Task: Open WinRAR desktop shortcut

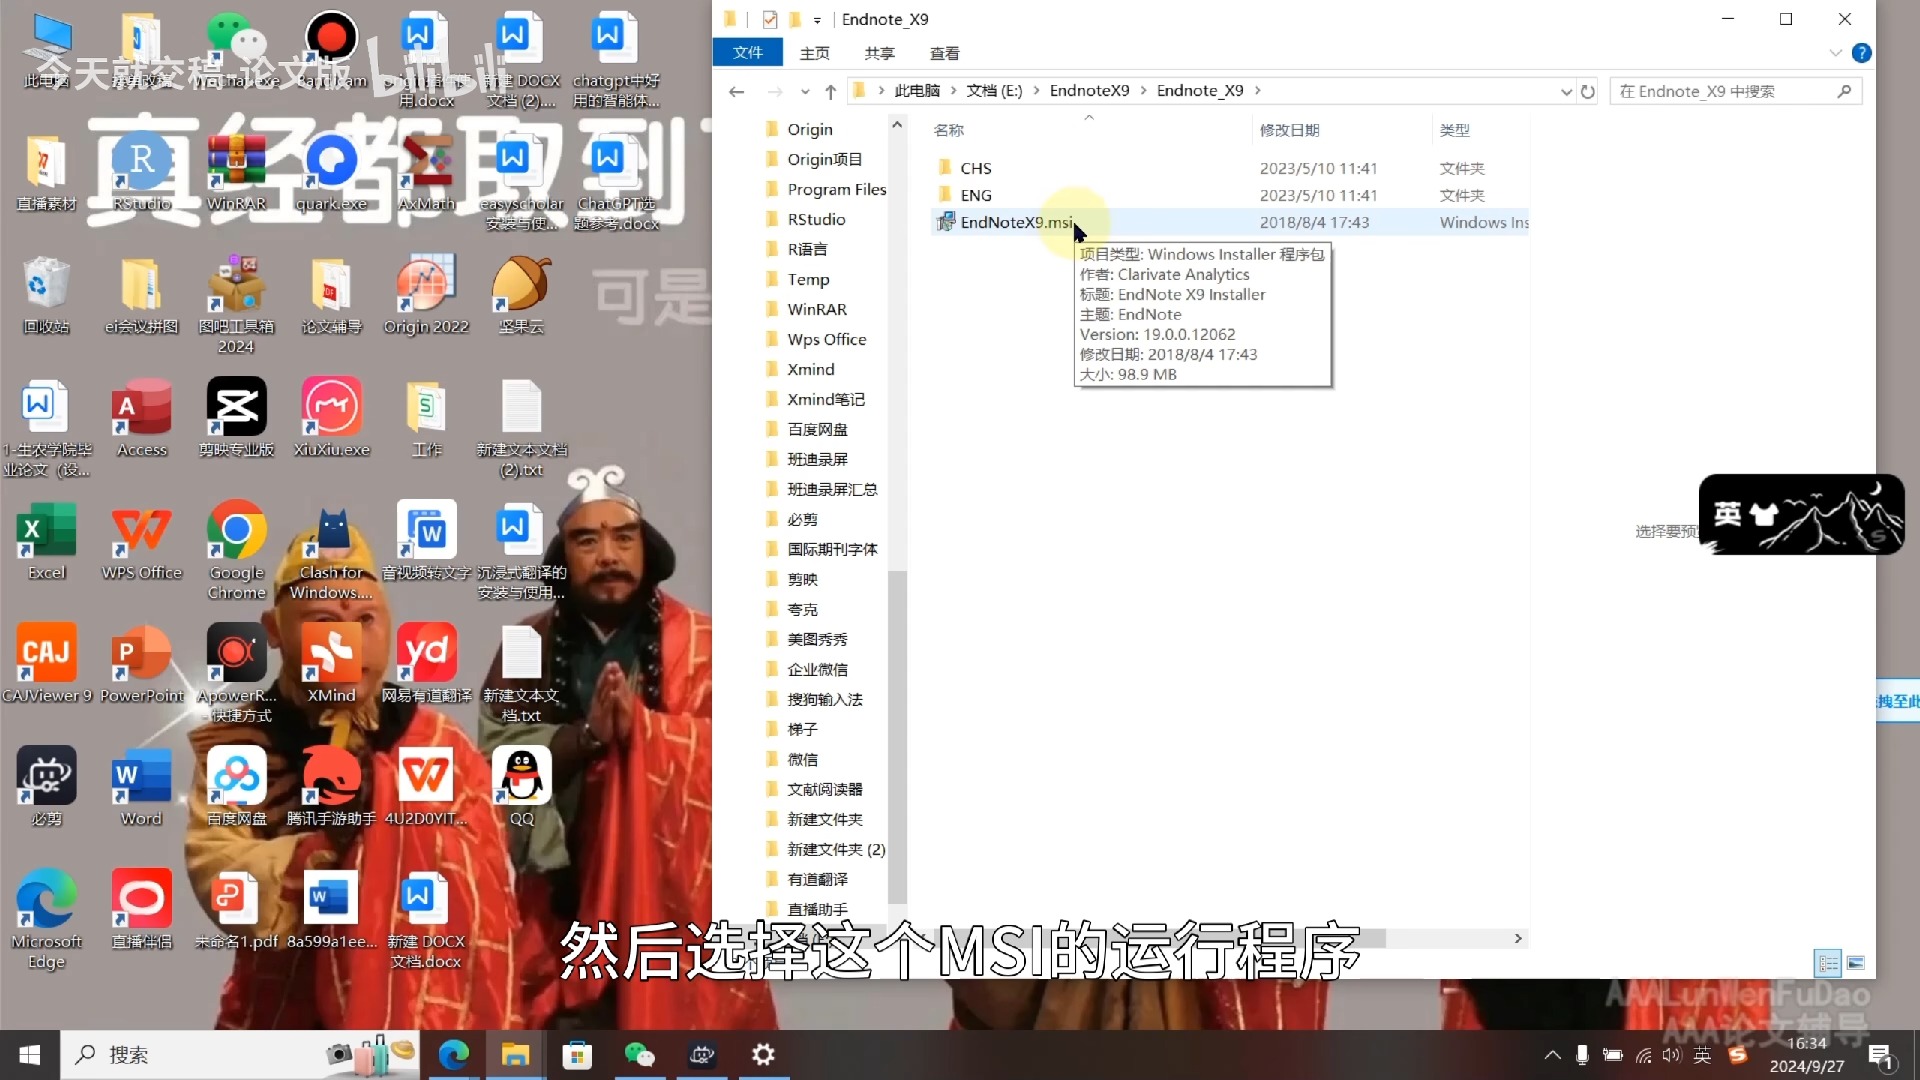Action: (x=237, y=170)
